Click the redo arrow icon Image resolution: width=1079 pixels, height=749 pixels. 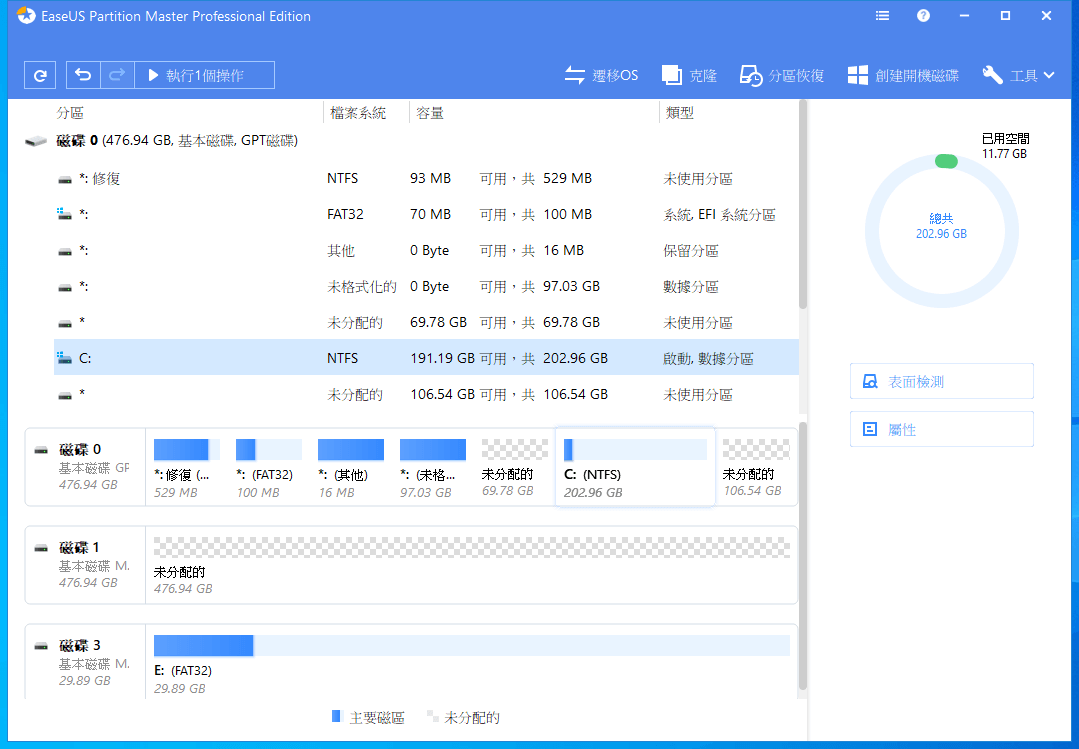[116, 75]
